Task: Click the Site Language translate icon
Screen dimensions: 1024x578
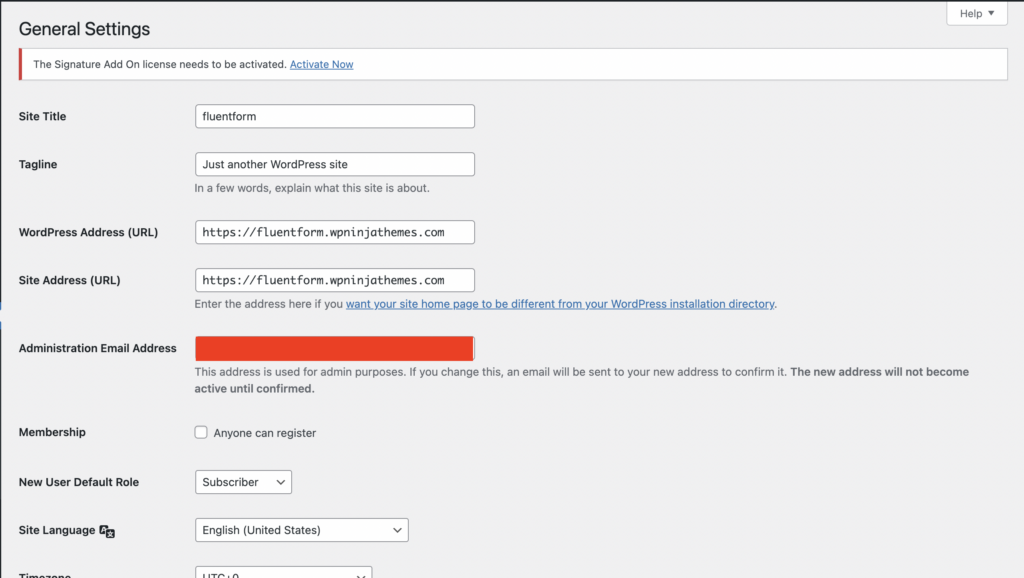Action: click(x=107, y=531)
